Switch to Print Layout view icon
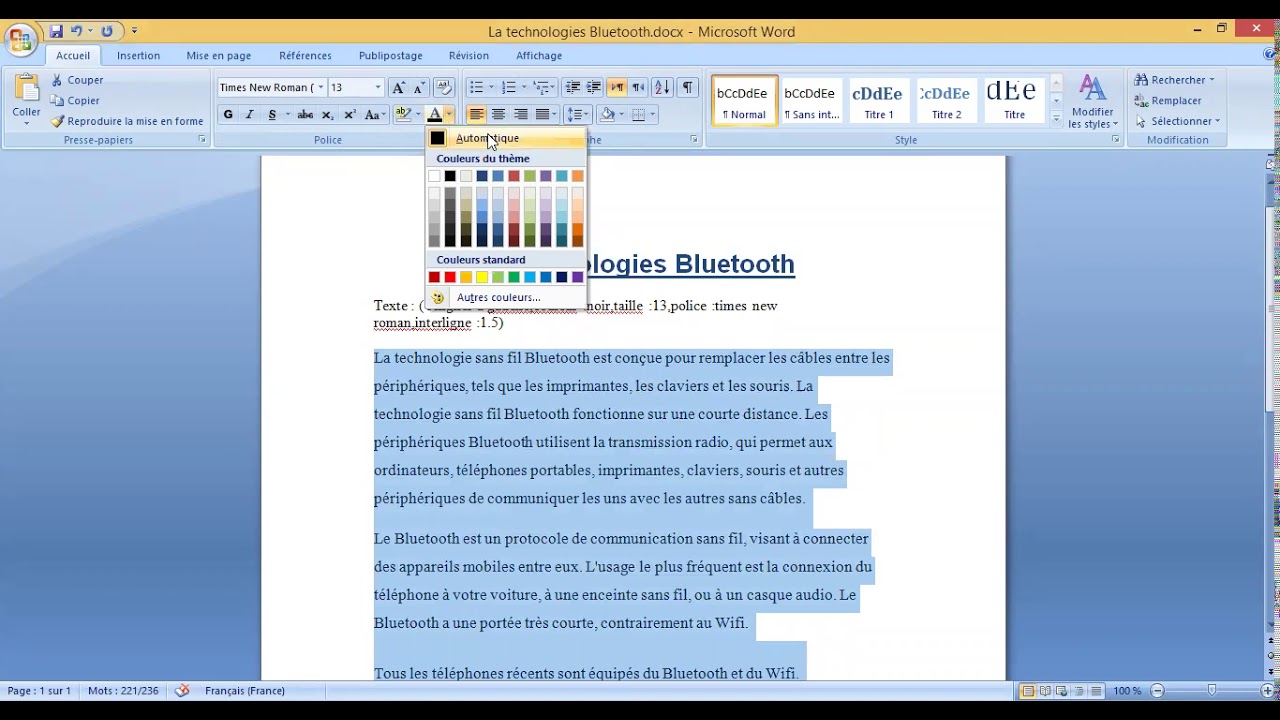The image size is (1280, 720). pyautogui.click(x=1028, y=691)
